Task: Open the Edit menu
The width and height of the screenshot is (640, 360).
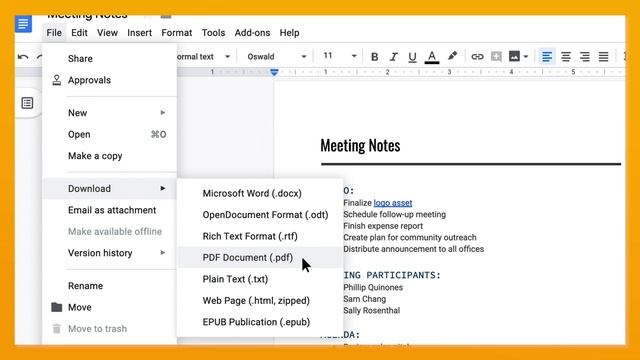Action: coord(79,33)
